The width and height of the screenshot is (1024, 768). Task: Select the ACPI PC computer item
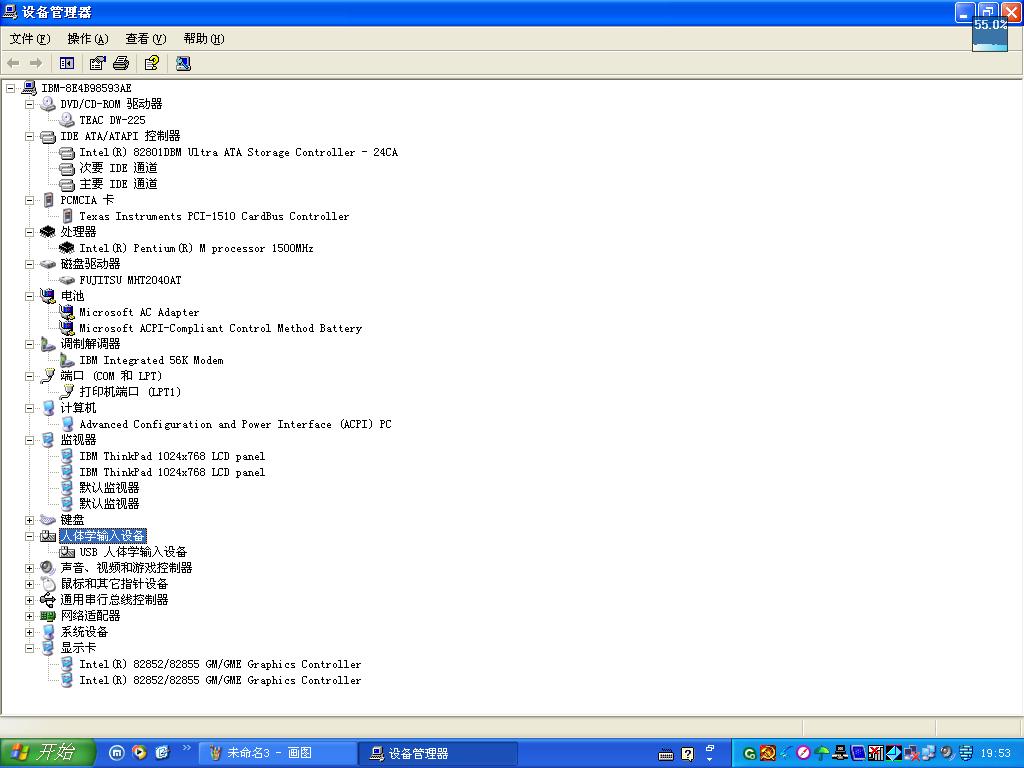(x=236, y=424)
